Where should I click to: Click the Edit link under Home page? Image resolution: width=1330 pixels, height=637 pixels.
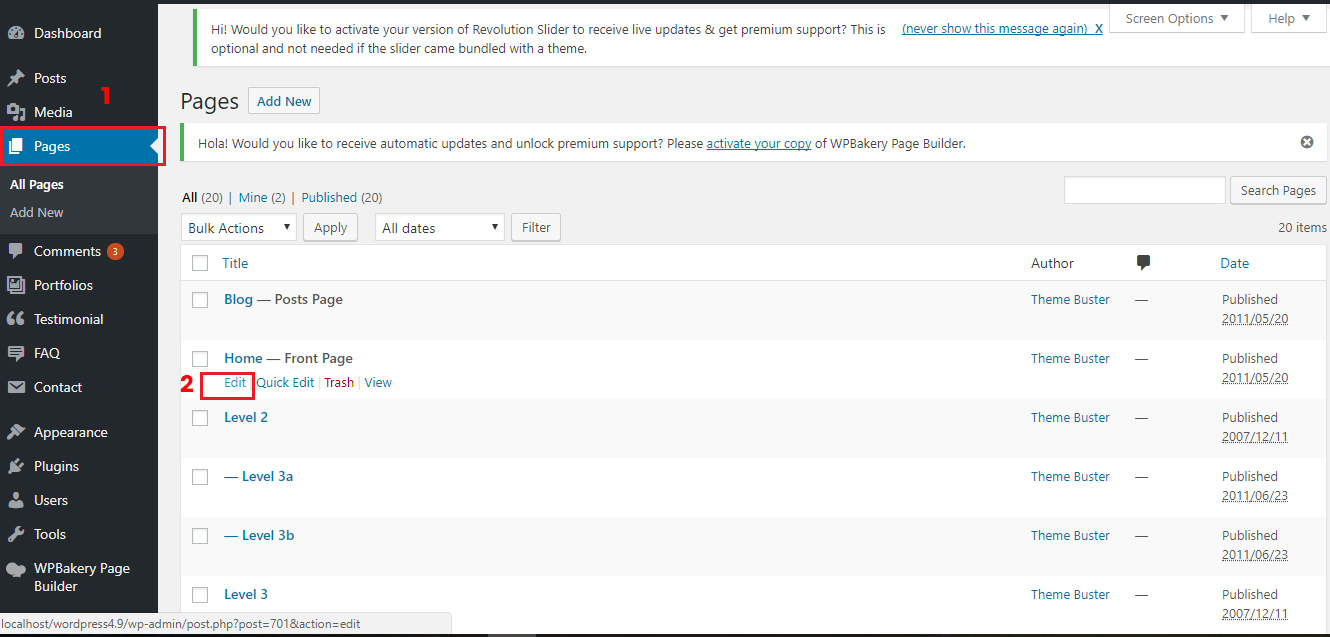pyautogui.click(x=235, y=382)
